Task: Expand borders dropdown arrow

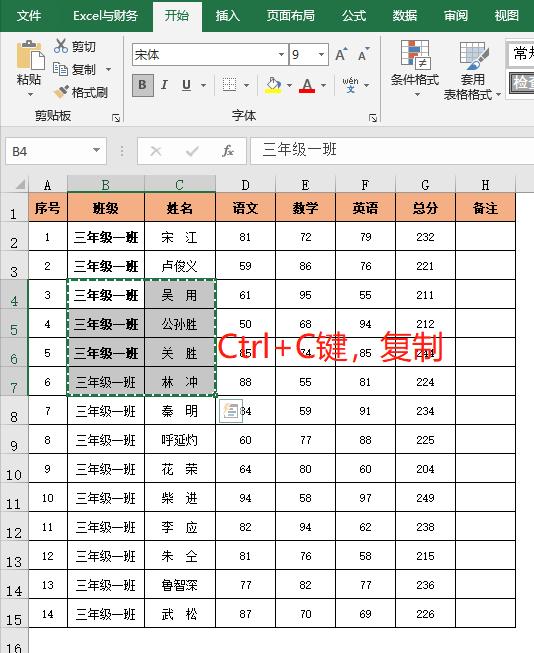Action: [x=246, y=85]
